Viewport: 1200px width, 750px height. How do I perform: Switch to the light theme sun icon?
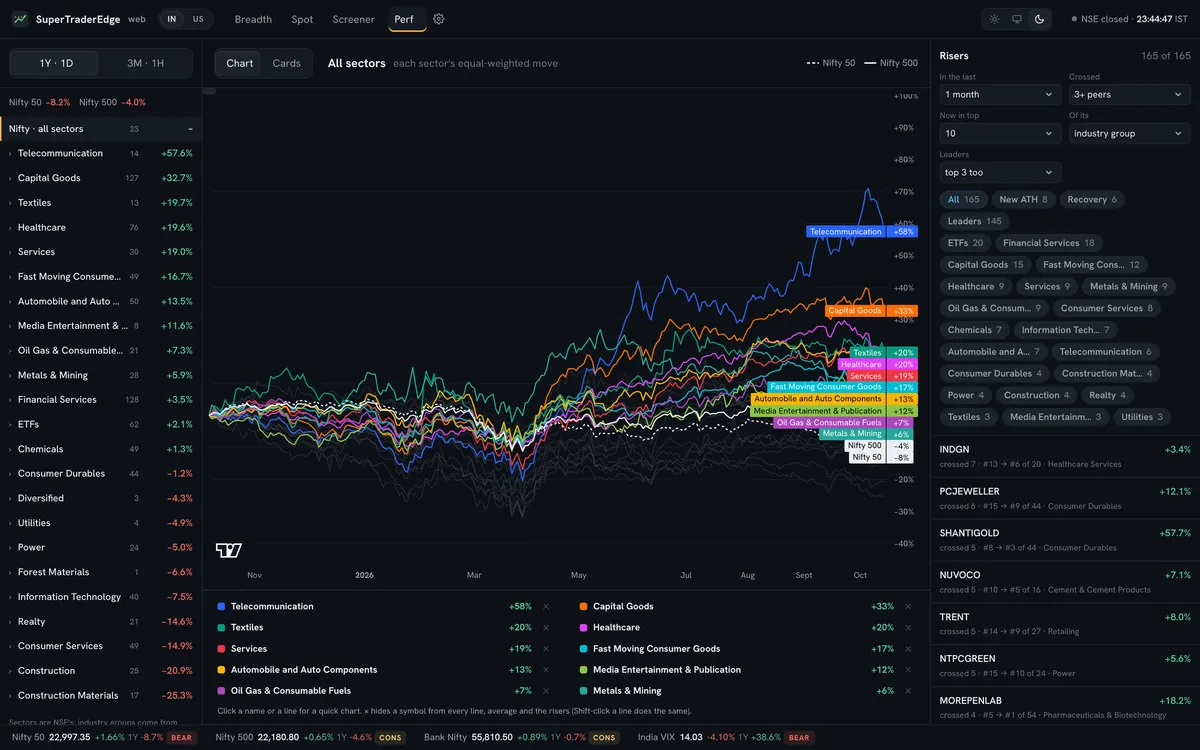[994, 19]
